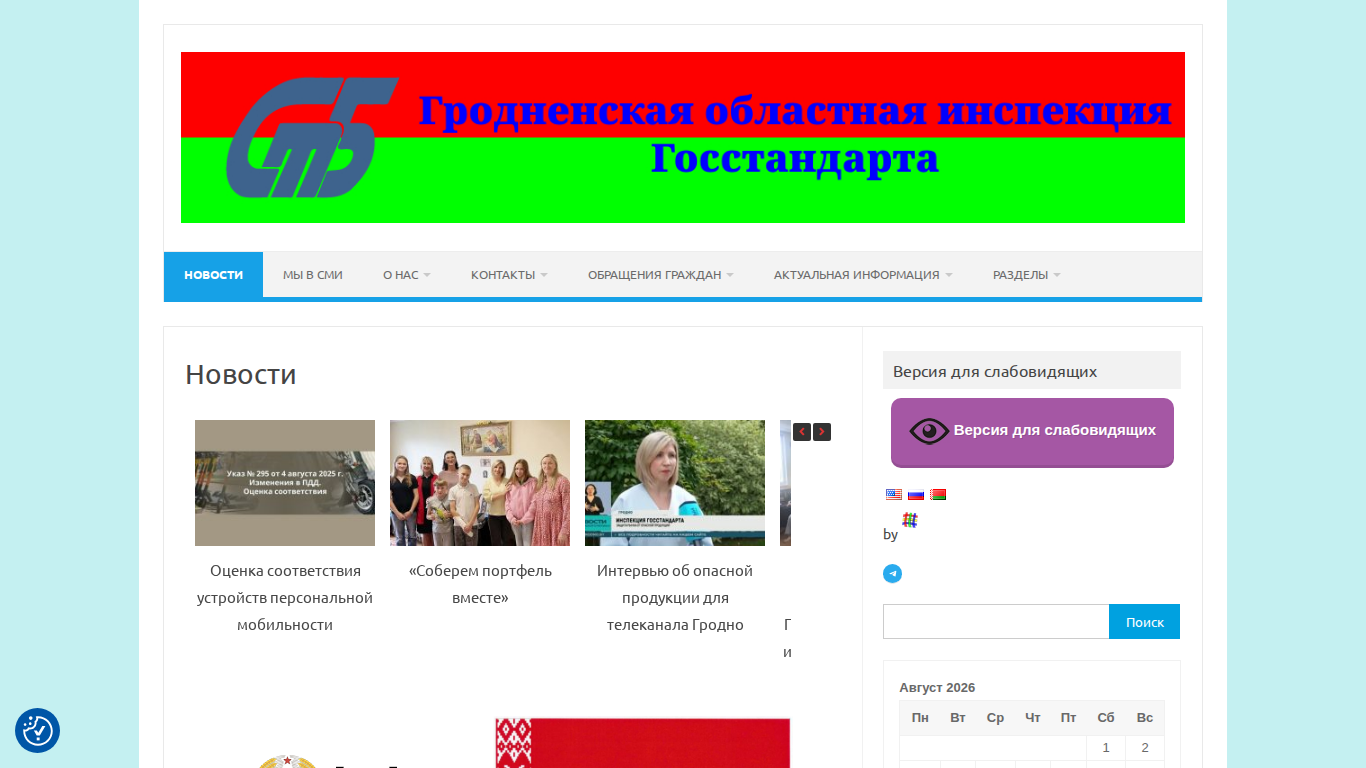Viewport: 1366px width, 768px height.
Task: Expand the «РАЗДЕЛЫ» dropdown menu
Action: 1027,275
